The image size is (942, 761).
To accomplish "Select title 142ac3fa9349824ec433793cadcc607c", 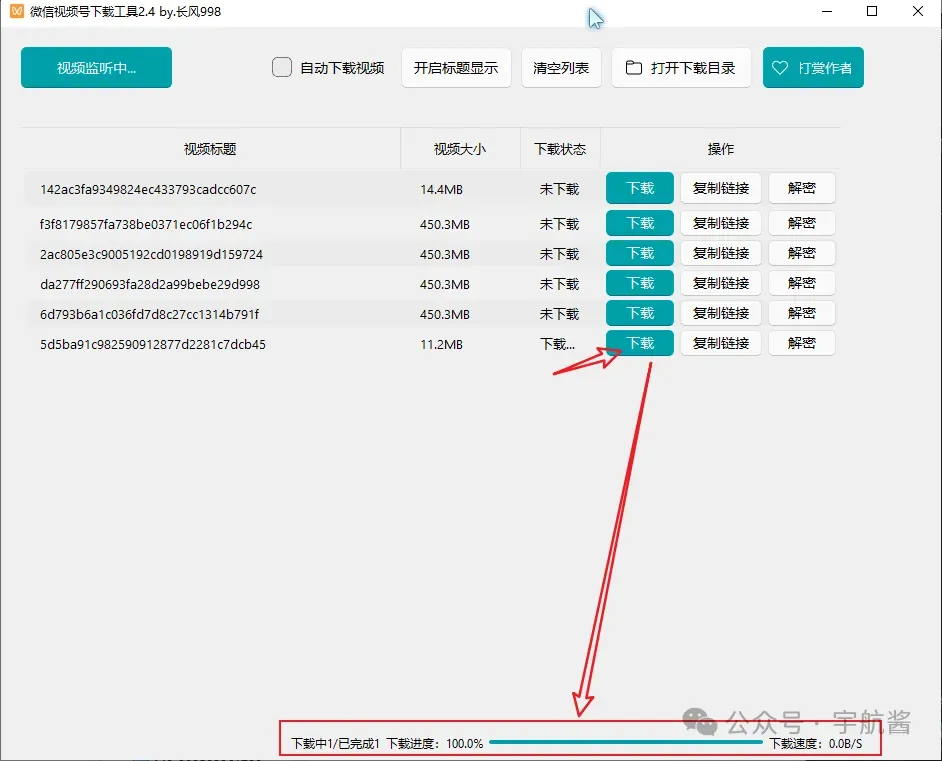I will tap(148, 190).
